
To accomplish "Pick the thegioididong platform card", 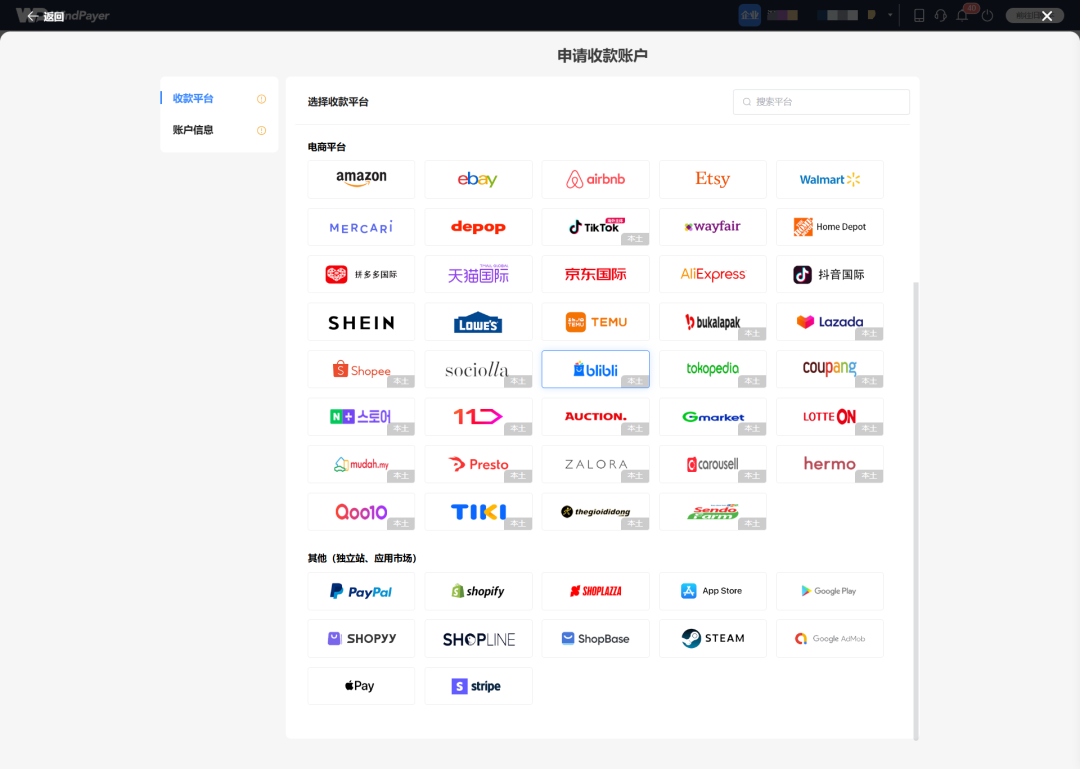I will click(595, 512).
